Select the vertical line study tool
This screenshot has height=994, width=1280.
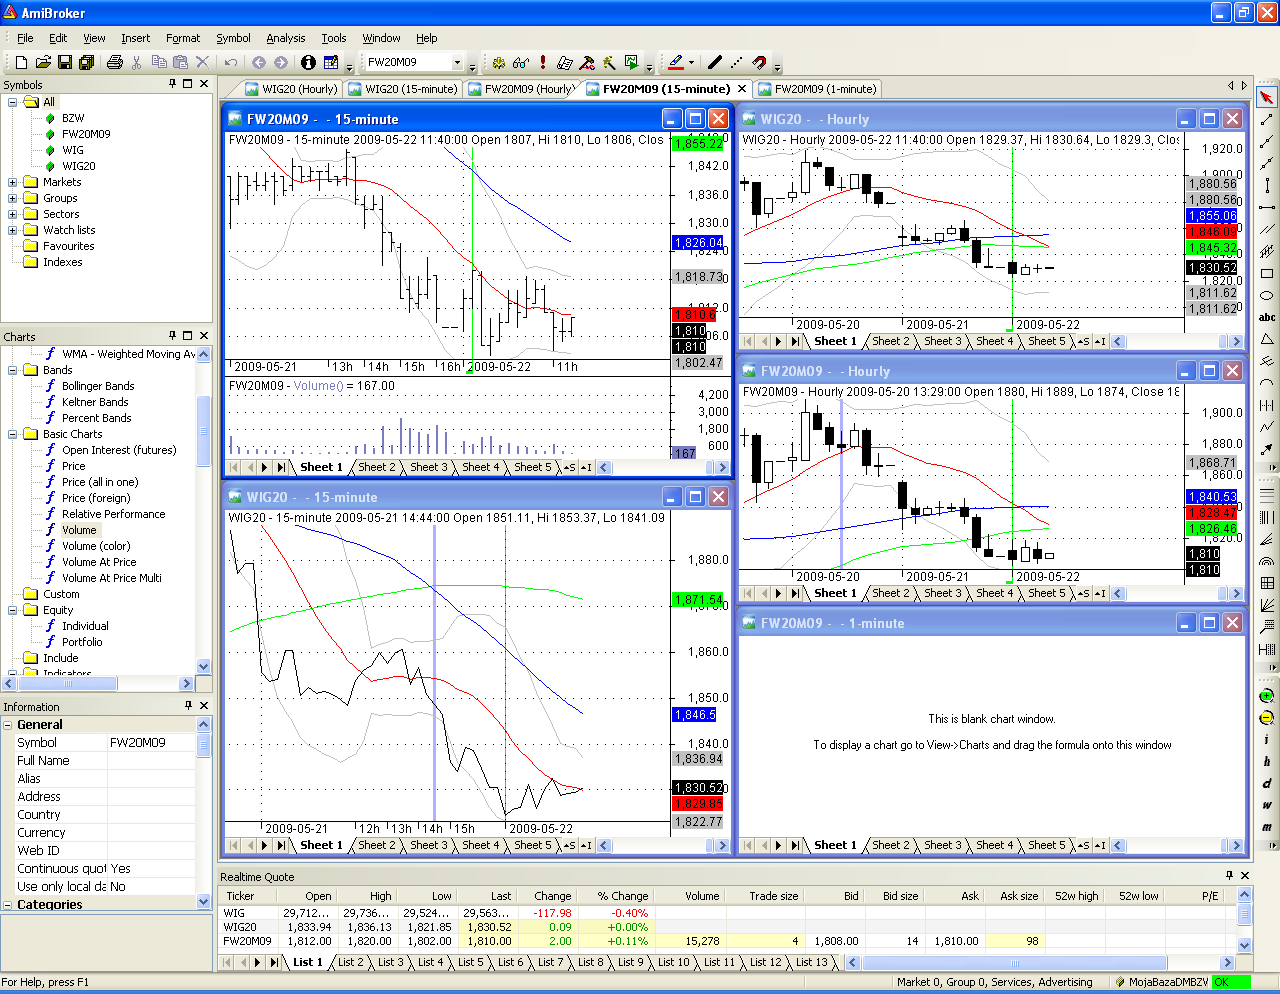coord(1267,185)
